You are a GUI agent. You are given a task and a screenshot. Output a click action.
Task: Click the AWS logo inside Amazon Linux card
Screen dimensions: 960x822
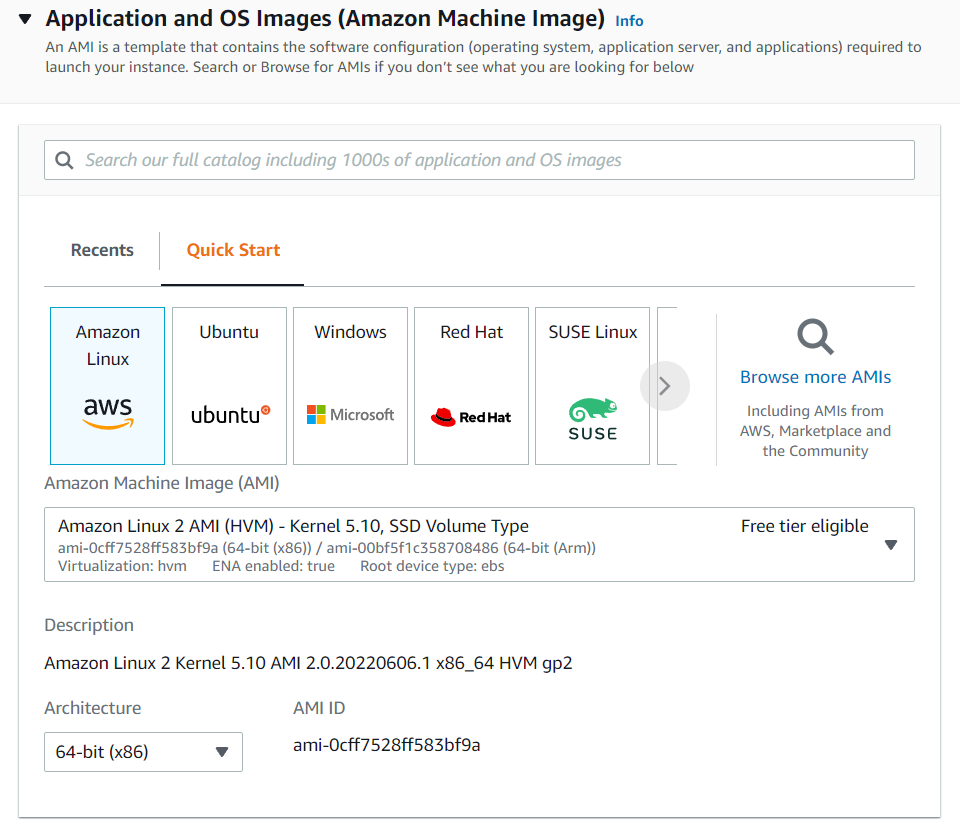pos(107,410)
